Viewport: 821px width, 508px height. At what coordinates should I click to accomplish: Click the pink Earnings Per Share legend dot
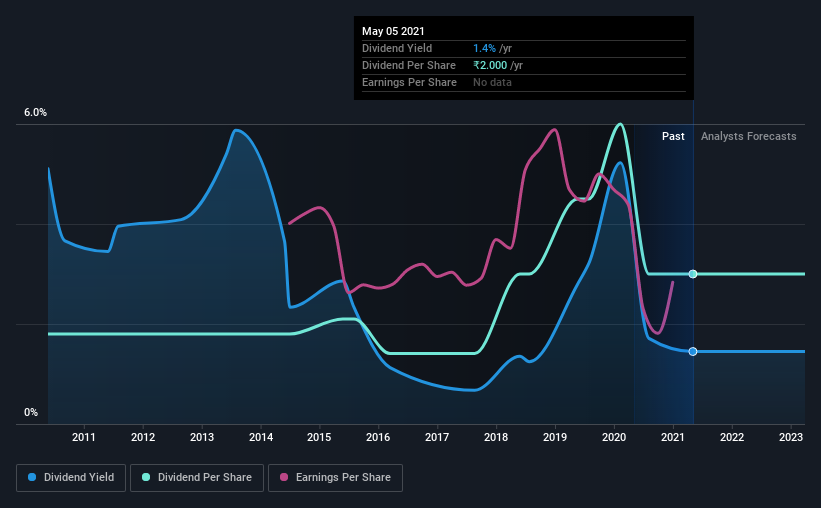[x=284, y=477]
